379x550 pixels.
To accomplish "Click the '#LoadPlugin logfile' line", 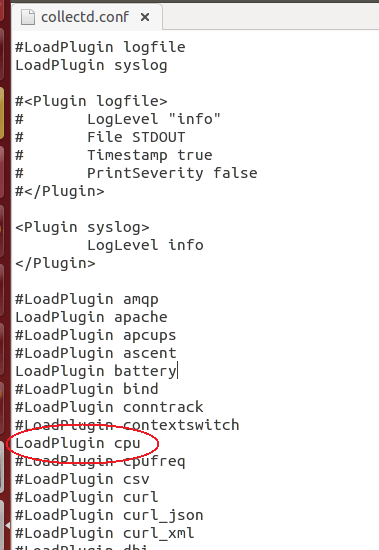I will tap(100, 47).
